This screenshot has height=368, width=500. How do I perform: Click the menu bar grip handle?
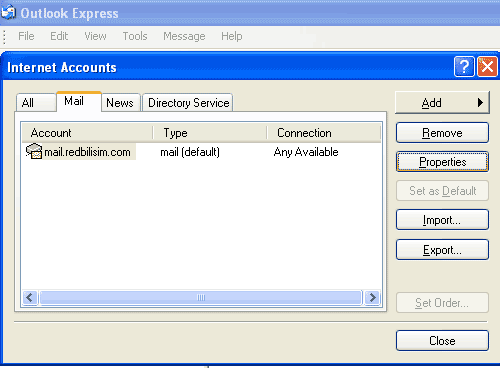tap(4, 37)
